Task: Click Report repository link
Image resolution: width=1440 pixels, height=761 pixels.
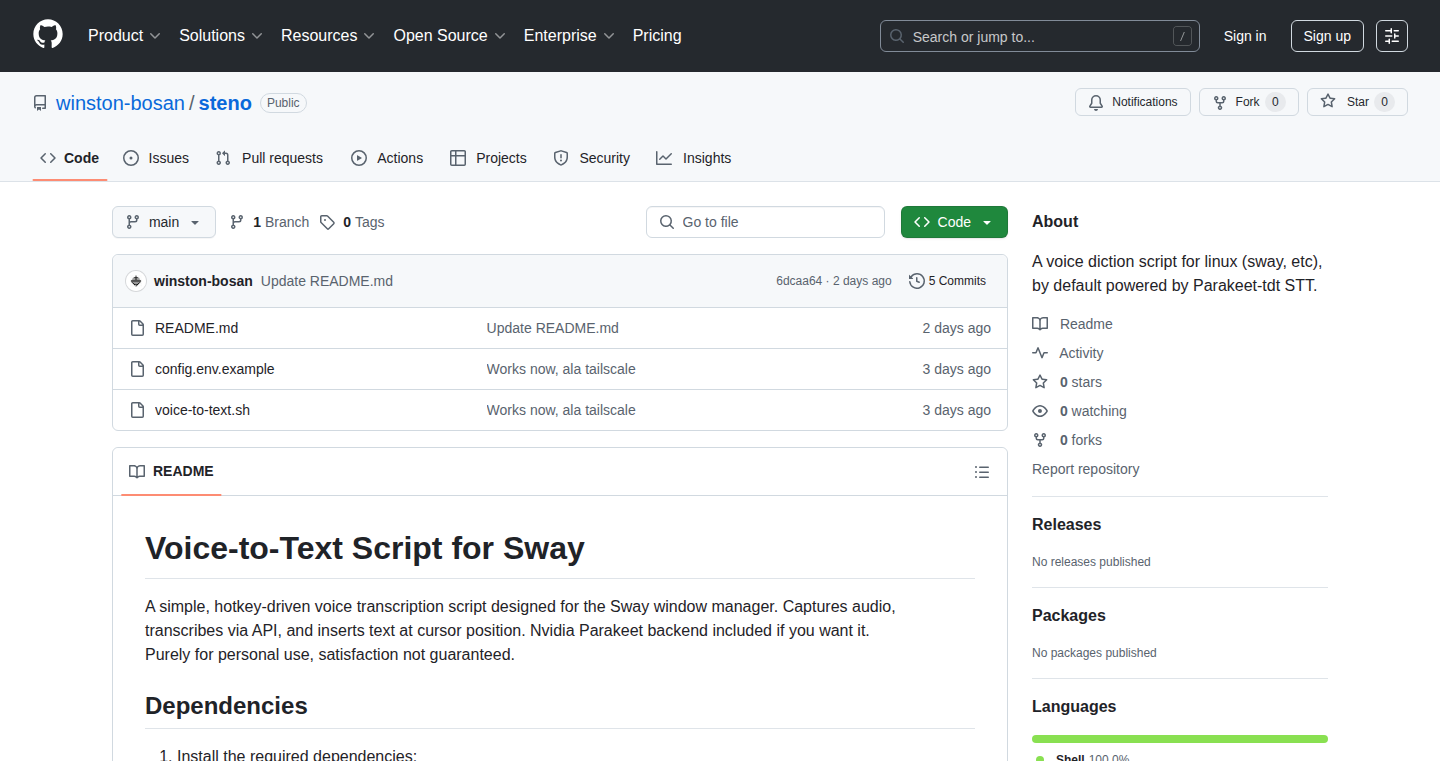Action: click(x=1085, y=469)
